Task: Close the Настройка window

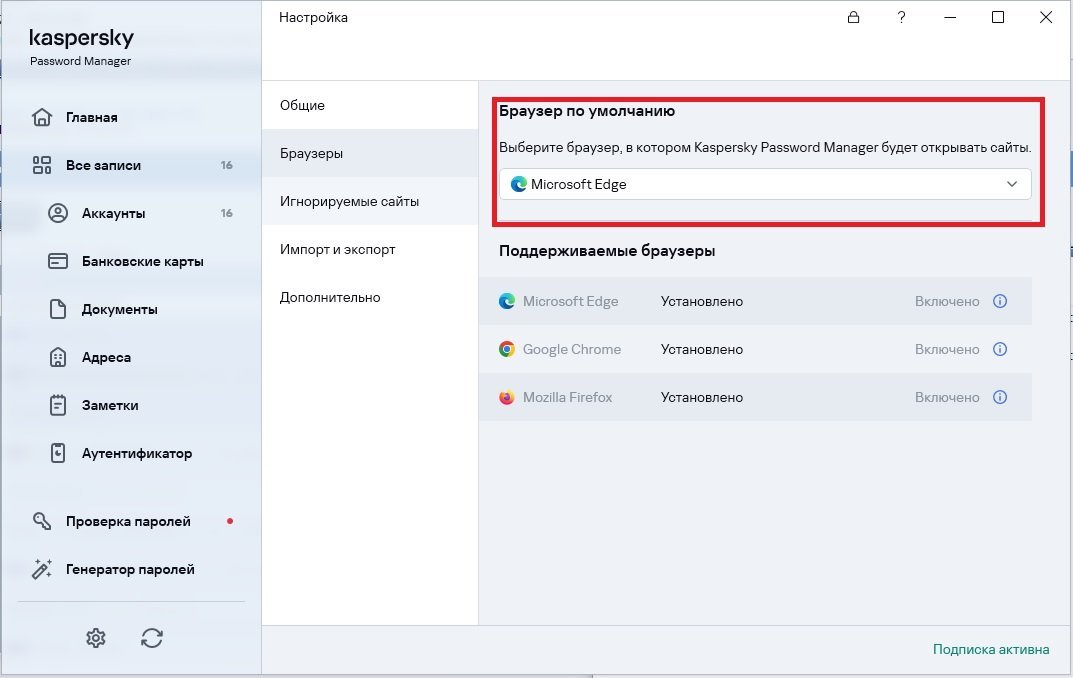Action: pyautogui.click(x=1046, y=17)
